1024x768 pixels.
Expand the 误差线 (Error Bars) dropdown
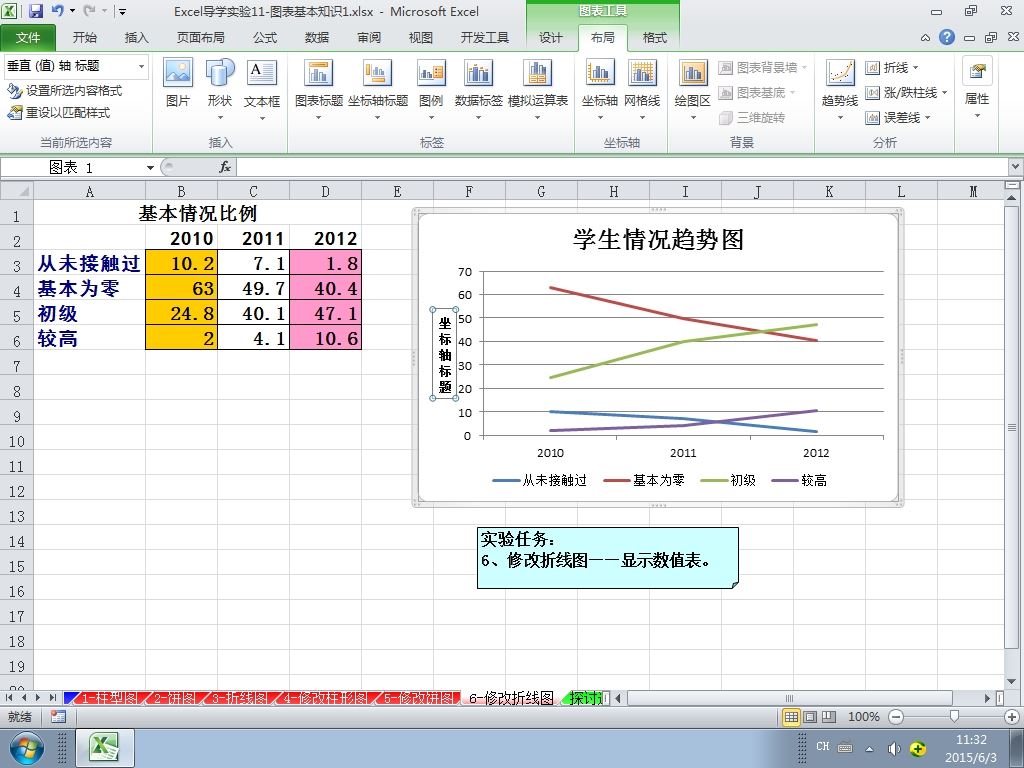click(x=899, y=118)
